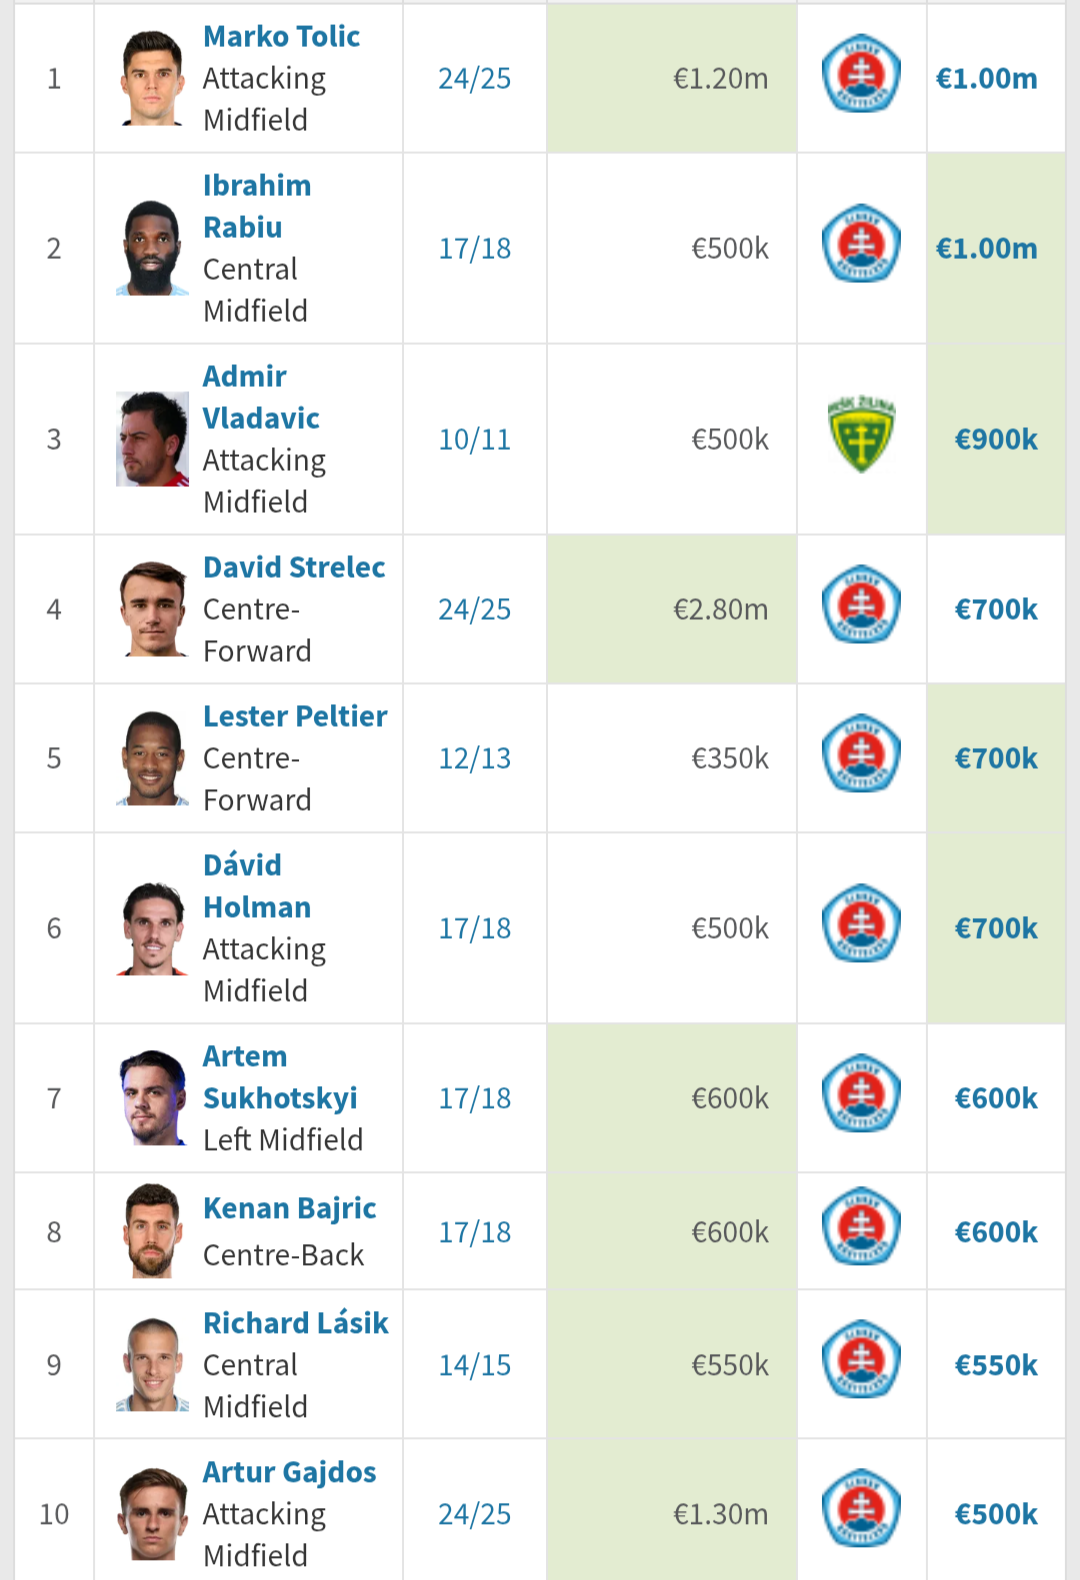The width and height of the screenshot is (1080, 1580).
Task: Click the €550k fee link in bold
Action: point(996,1365)
